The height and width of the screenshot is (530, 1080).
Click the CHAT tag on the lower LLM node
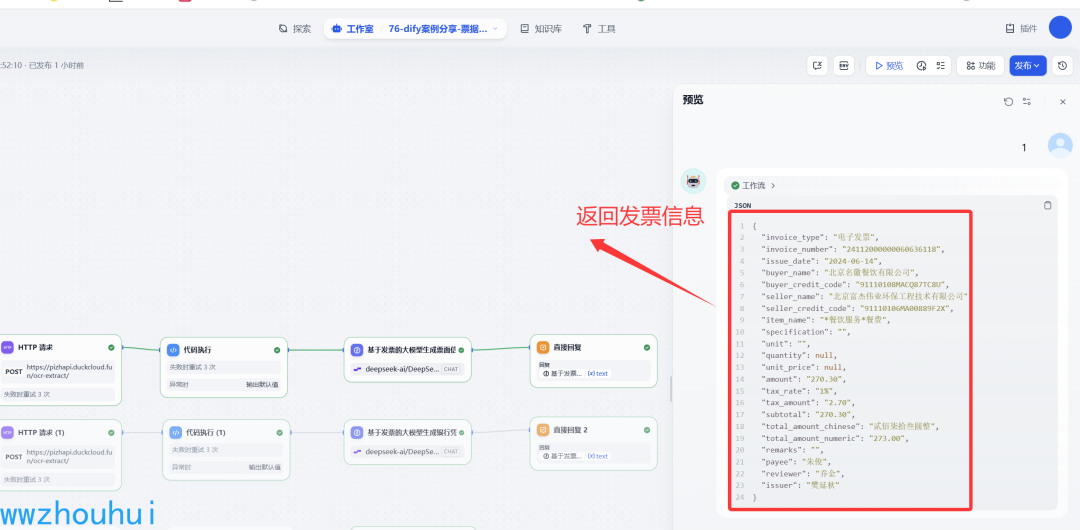450,451
